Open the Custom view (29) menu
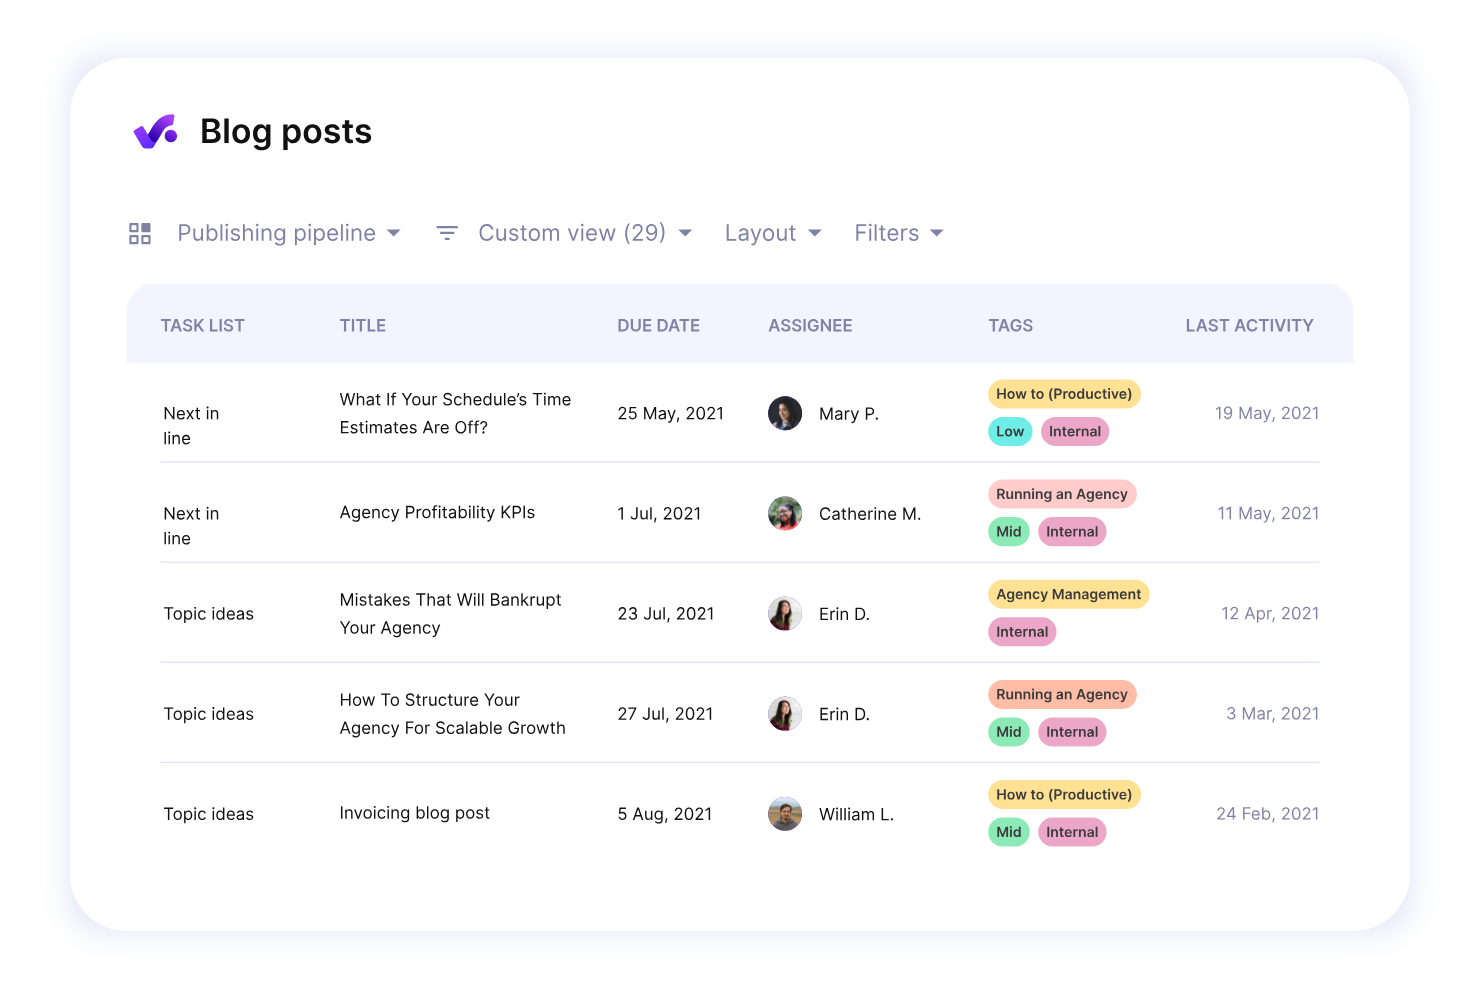The image size is (1480, 987). point(584,232)
